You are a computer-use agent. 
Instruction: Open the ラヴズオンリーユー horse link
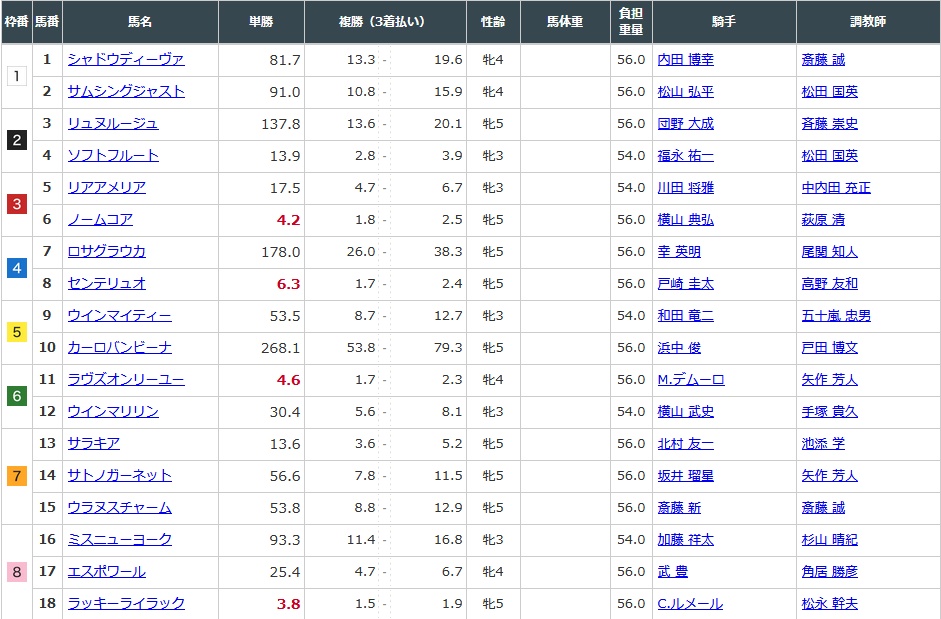[126, 380]
